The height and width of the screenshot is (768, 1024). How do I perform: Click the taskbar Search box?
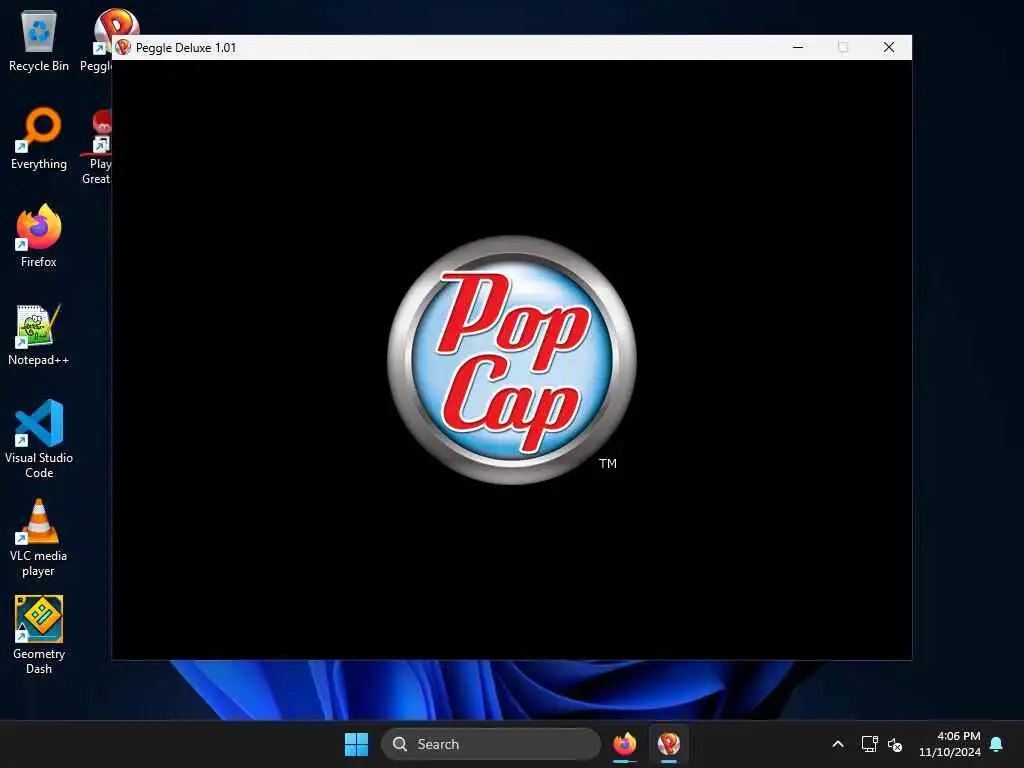tap(490, 744)
